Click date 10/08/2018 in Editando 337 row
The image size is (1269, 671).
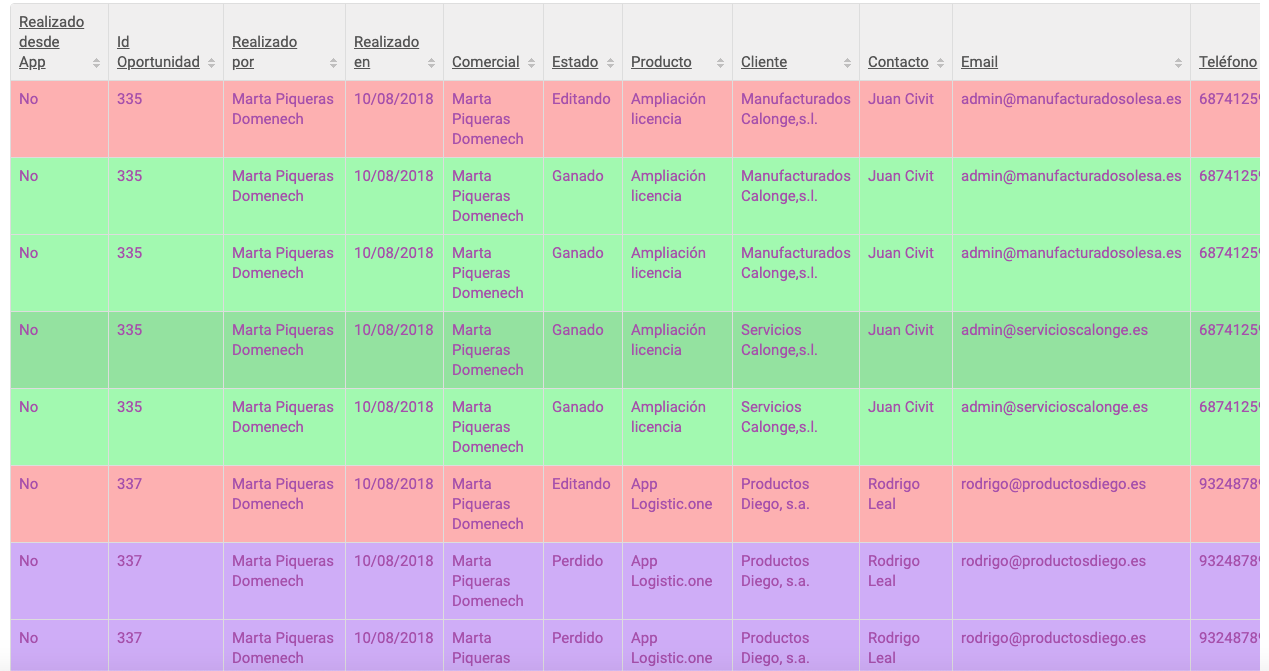(x=394, y=484)
